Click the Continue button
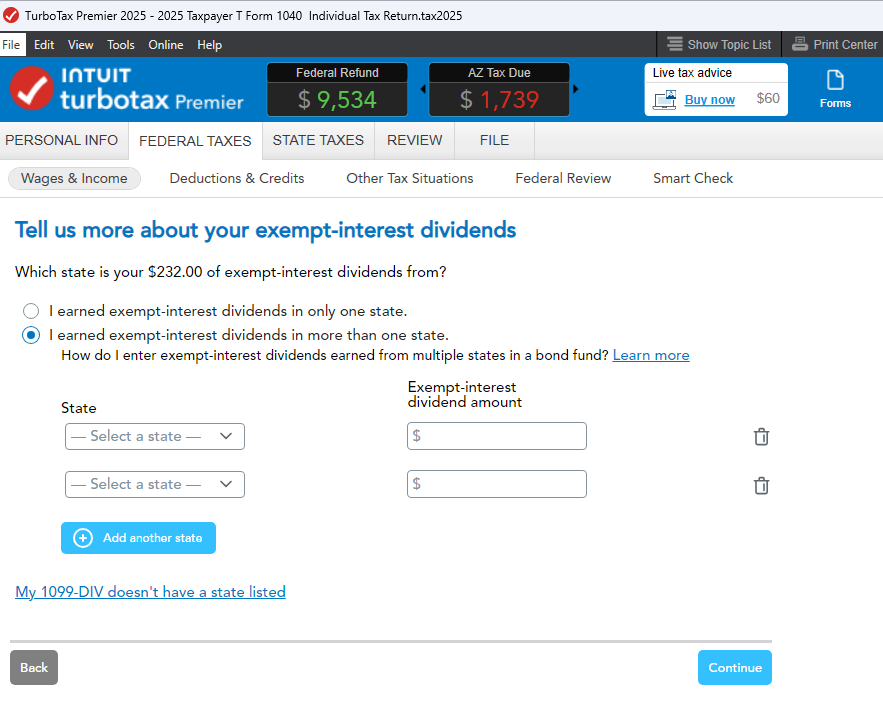The width and height of the screenshot is (883, 712). pyautogui.click(x=735, y=668)
